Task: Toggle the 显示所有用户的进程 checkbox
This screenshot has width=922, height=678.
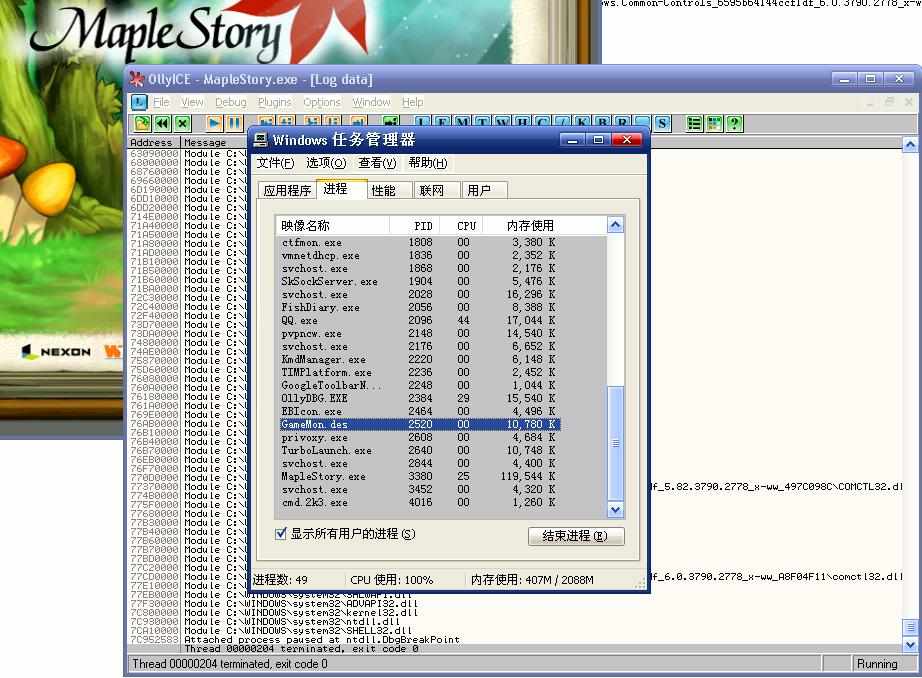Action: pos(281,533)
